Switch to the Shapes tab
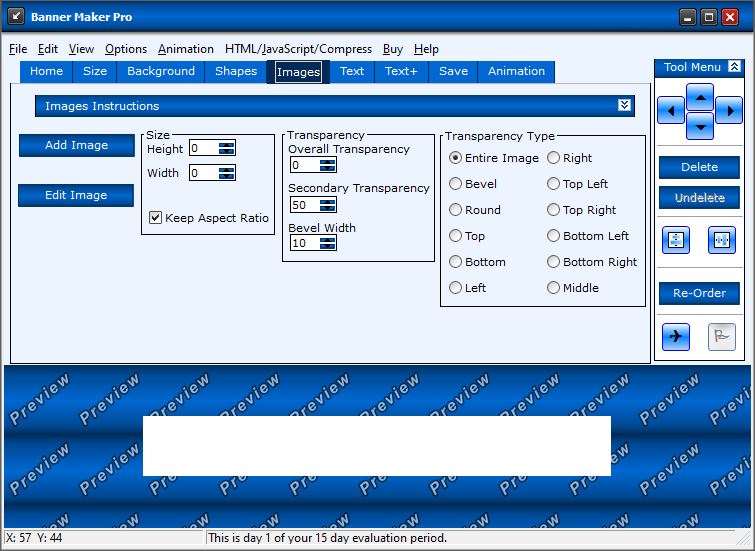Image resolution: width=755 pixels, height=551 pixels. tap(236, 71)
